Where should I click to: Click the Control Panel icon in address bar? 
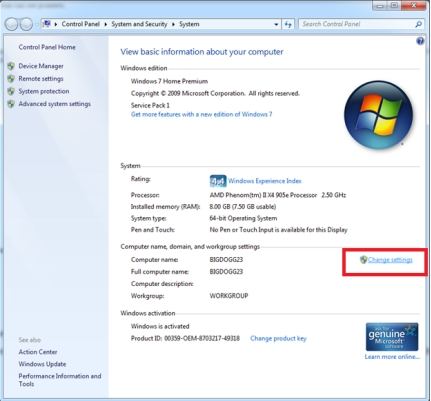47,24
